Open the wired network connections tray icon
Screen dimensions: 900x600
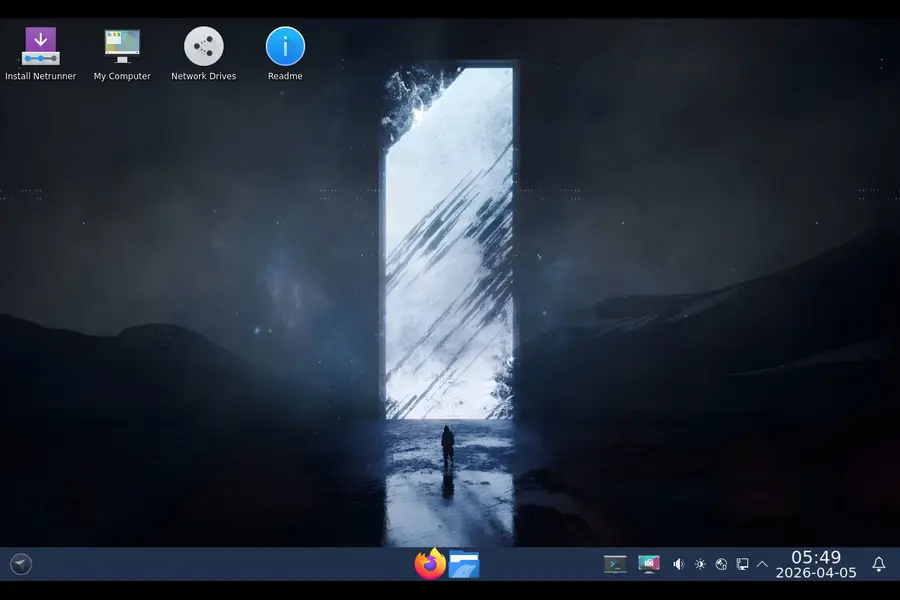(742, 564)
